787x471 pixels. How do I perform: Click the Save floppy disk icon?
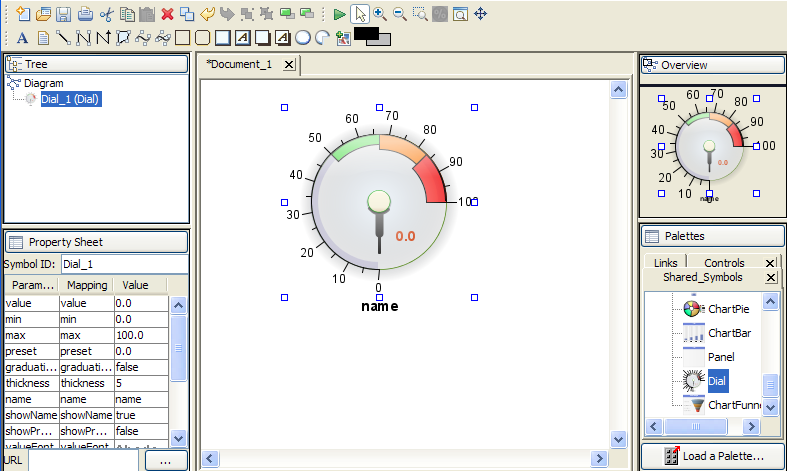click(x=64, y=15)
